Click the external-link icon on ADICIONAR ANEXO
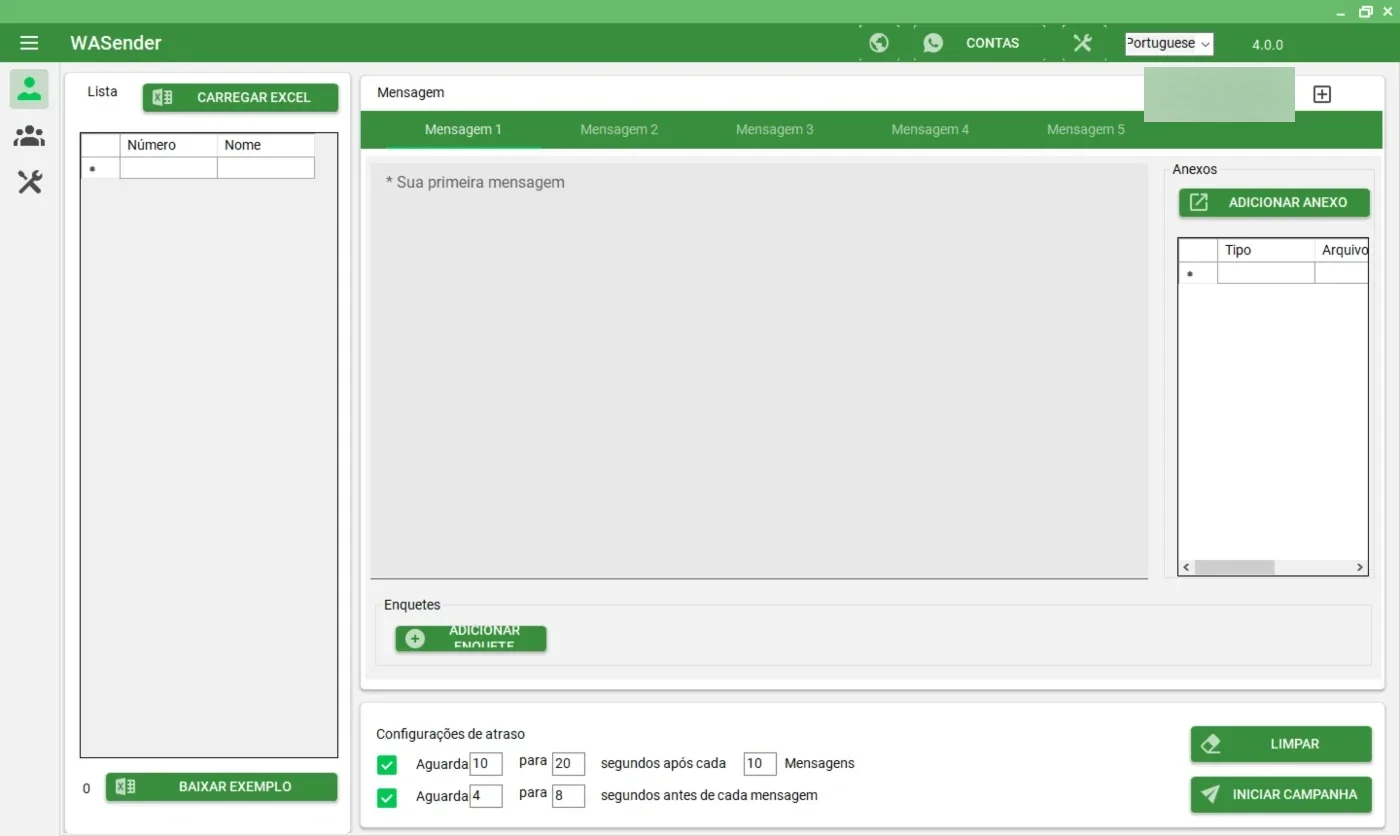1400x836 pixels. coord(1198,202)
